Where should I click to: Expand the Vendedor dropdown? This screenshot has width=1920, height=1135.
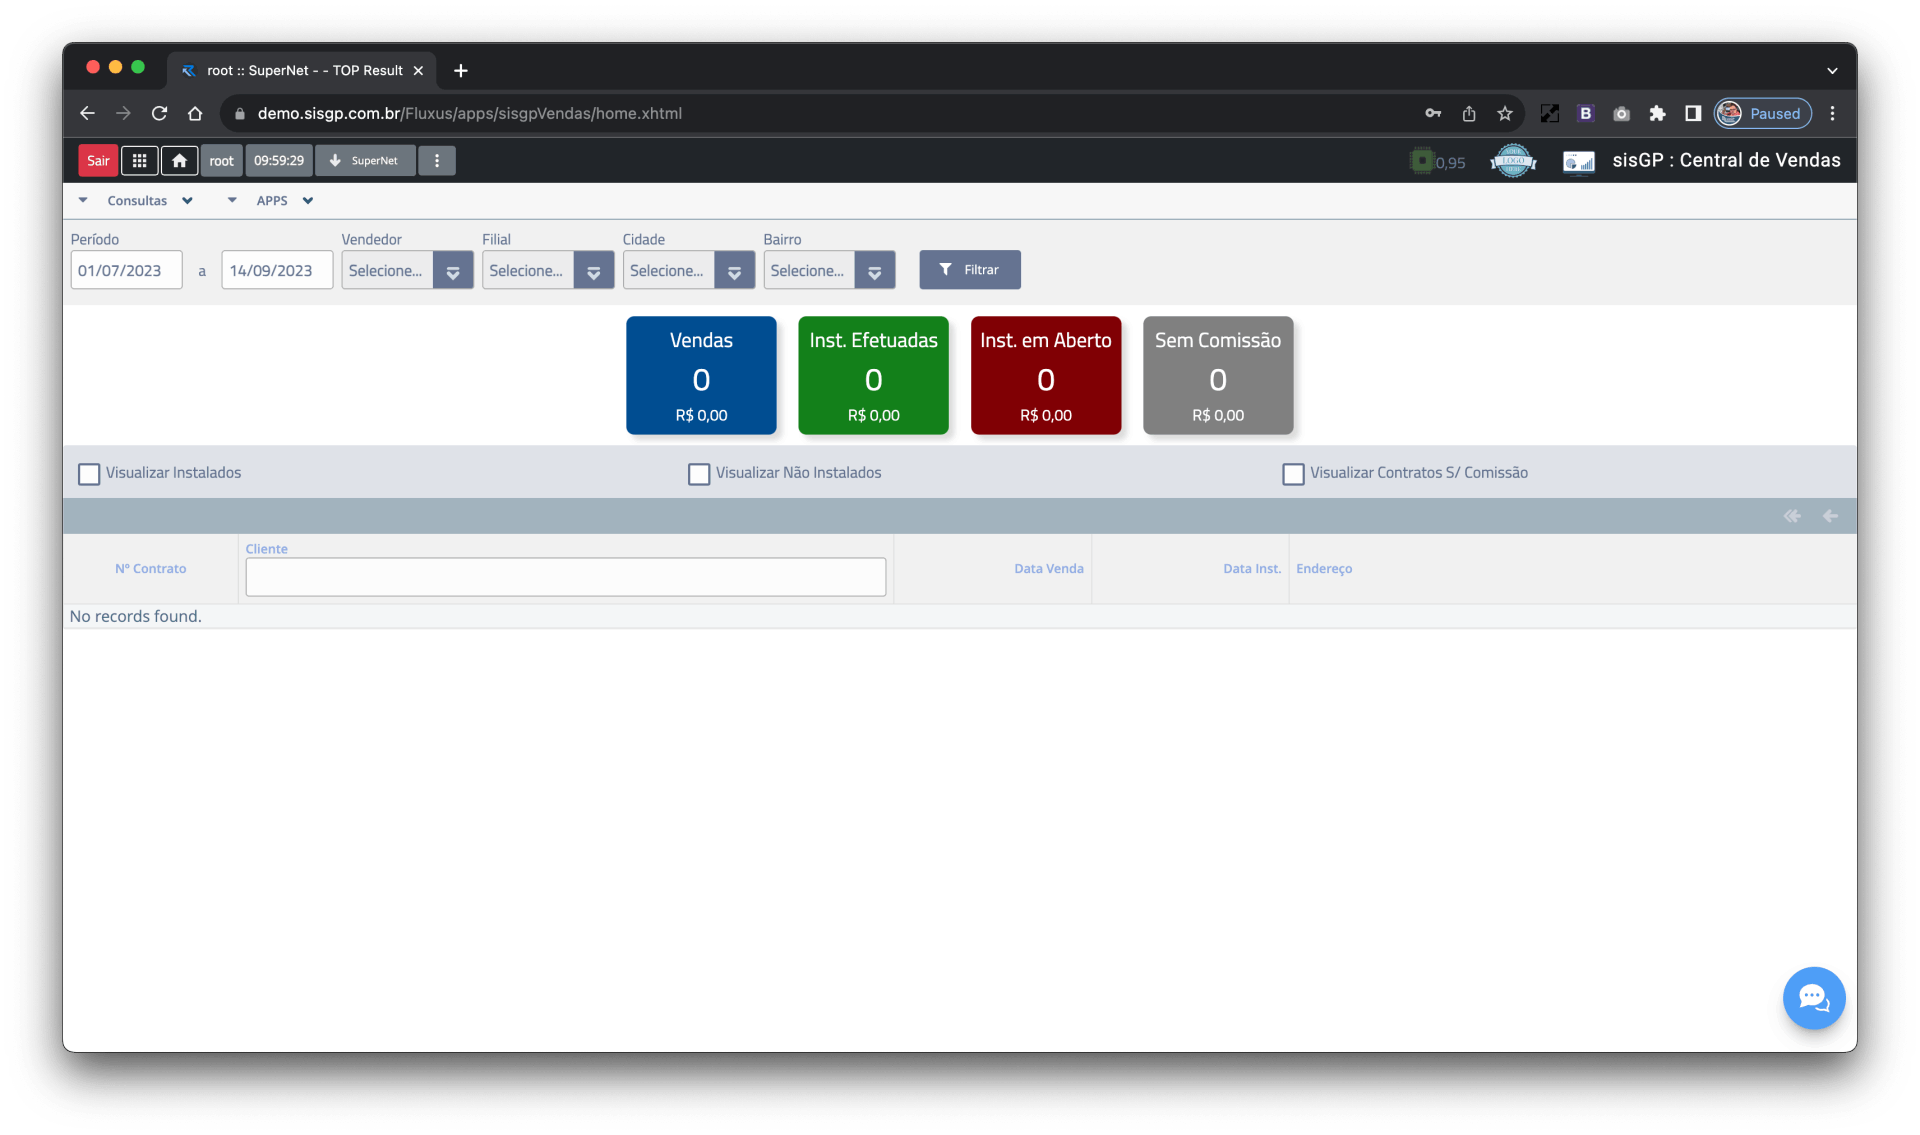(452, 271)
